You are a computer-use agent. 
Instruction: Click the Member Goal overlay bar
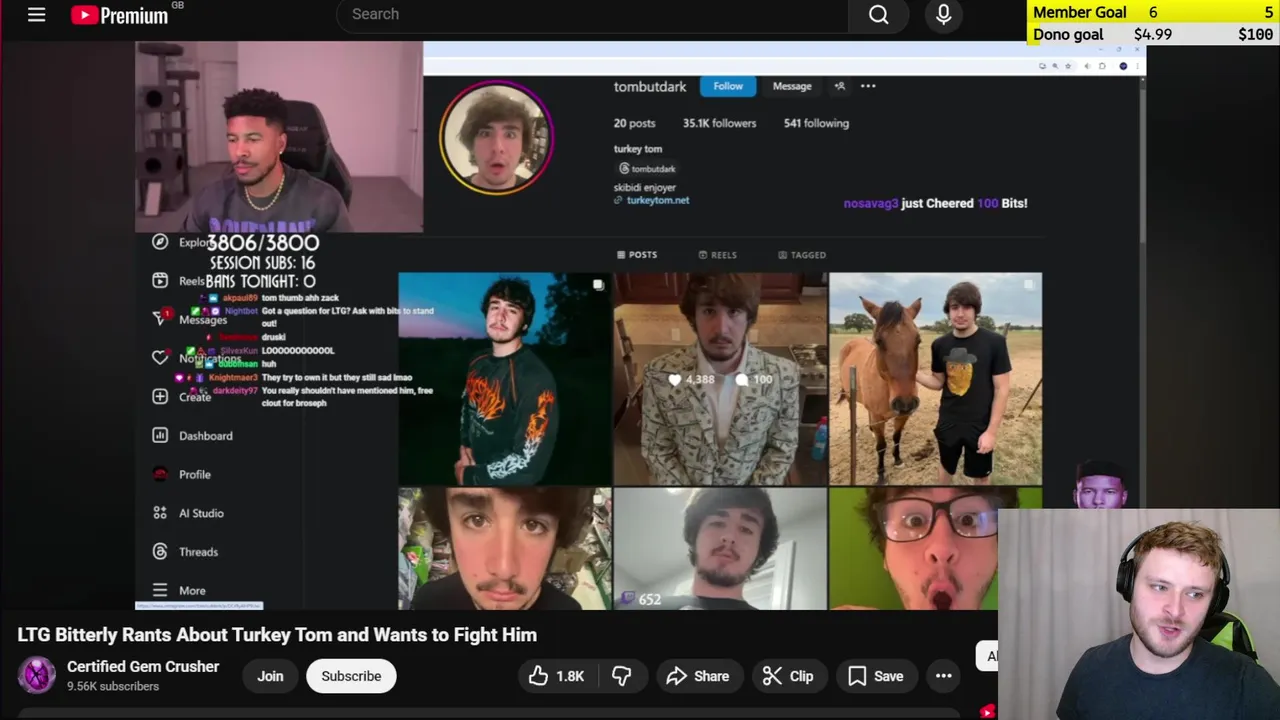(1153, 12)
